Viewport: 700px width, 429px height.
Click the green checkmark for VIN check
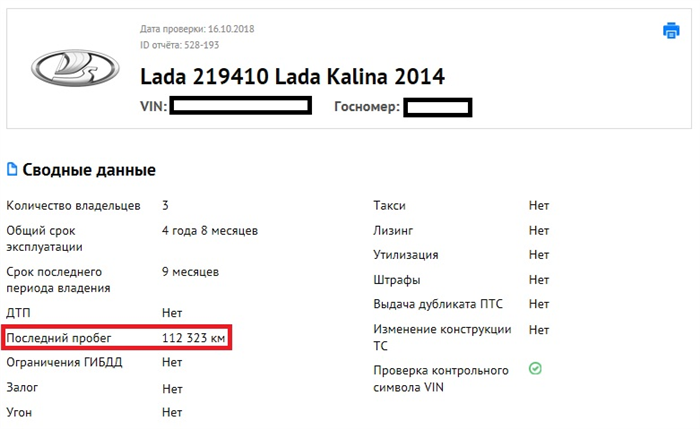click(x=535, y=369)
